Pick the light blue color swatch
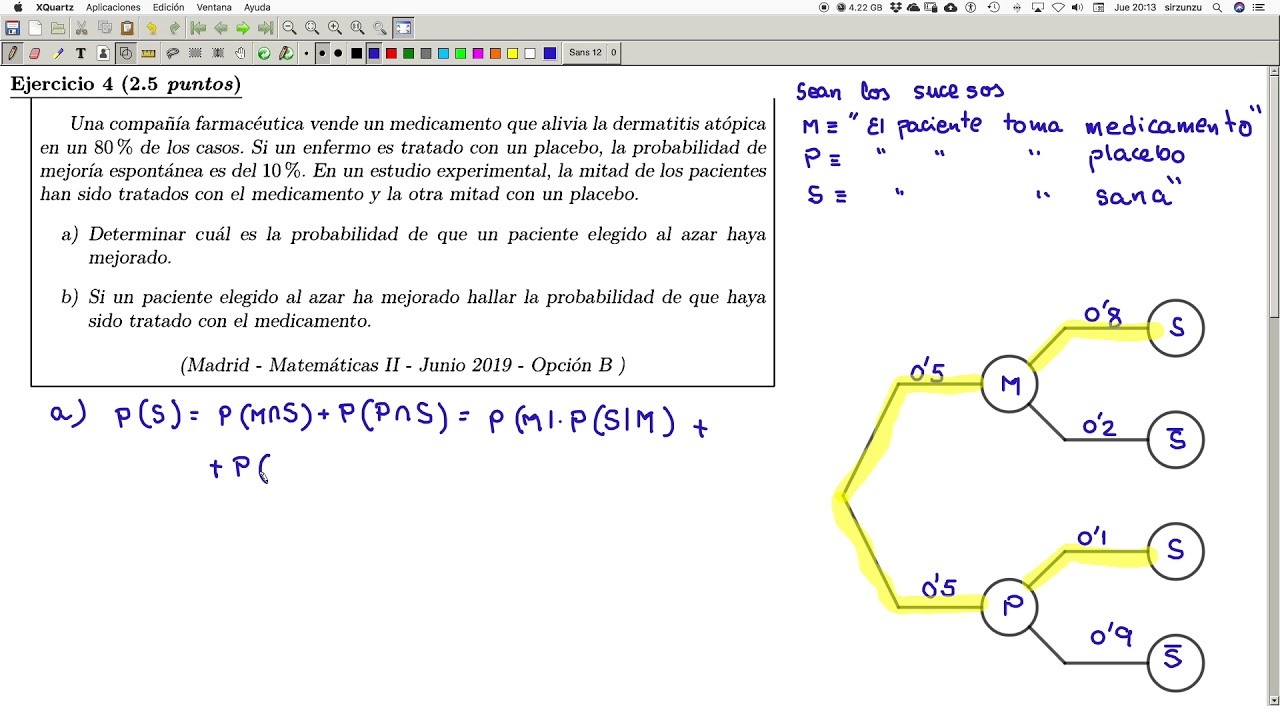The image size is (1280, 720). (443, 53)
